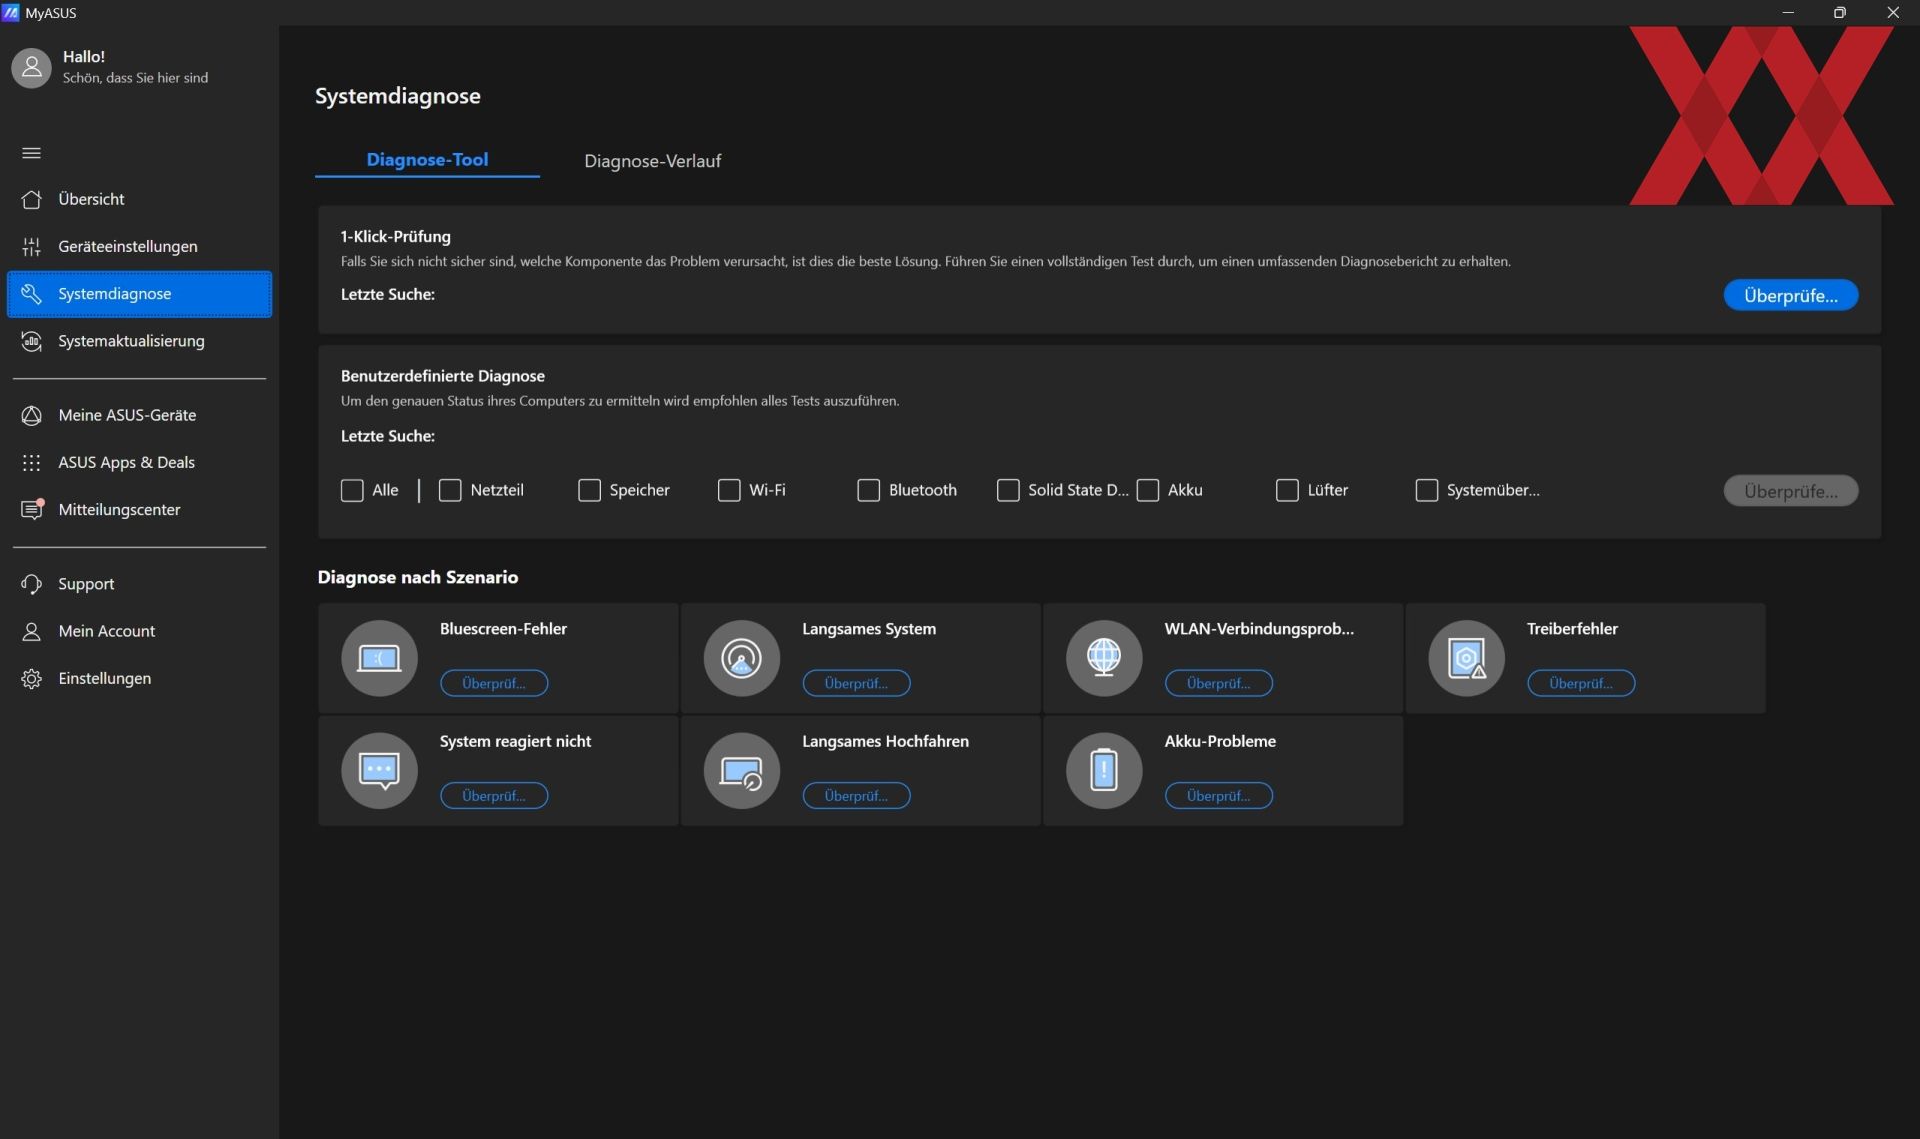Click the Einstellungen gear icon
The image size is (1920, 1139).
click(31, 678)
